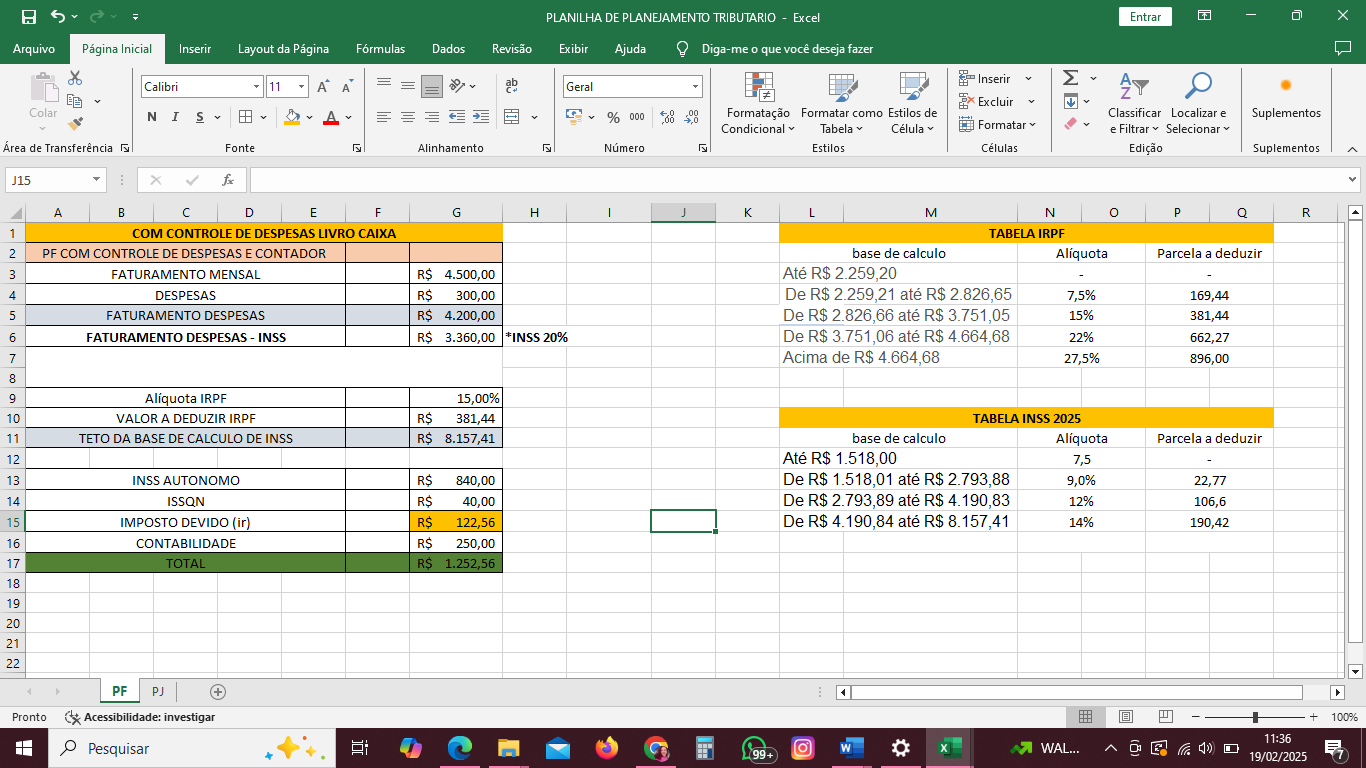Apply the red font color A
Screen dimensions: 1366x768
(x=331, y=117)
